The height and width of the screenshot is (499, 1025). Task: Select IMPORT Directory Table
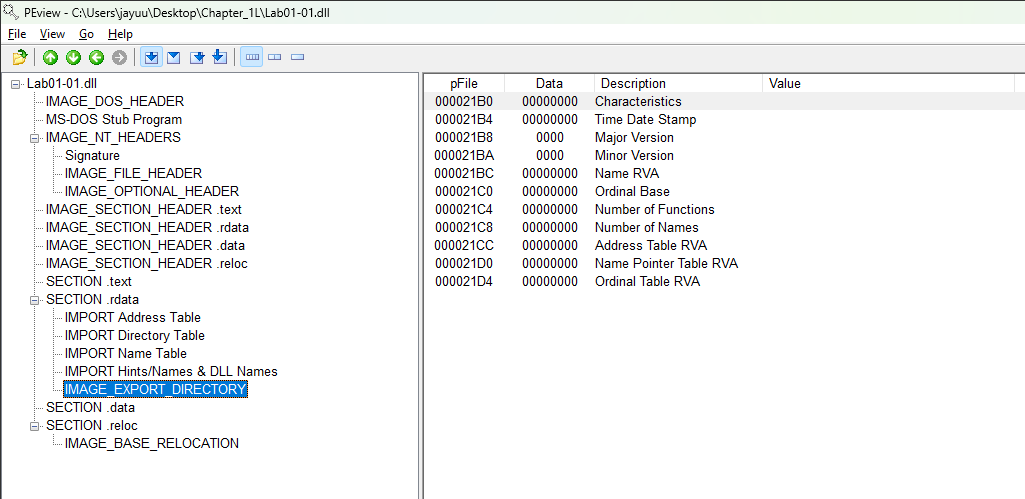[x=135, y=336]
